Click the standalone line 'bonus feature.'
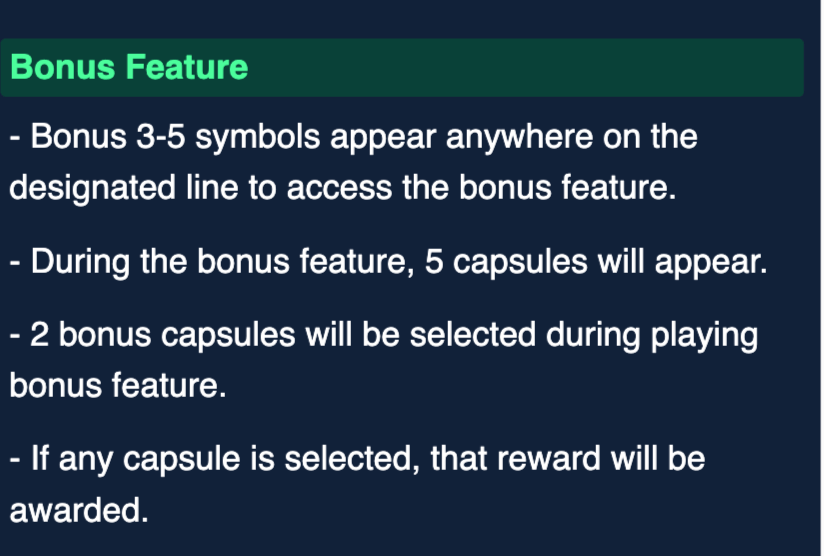 [x=118, y=386]
